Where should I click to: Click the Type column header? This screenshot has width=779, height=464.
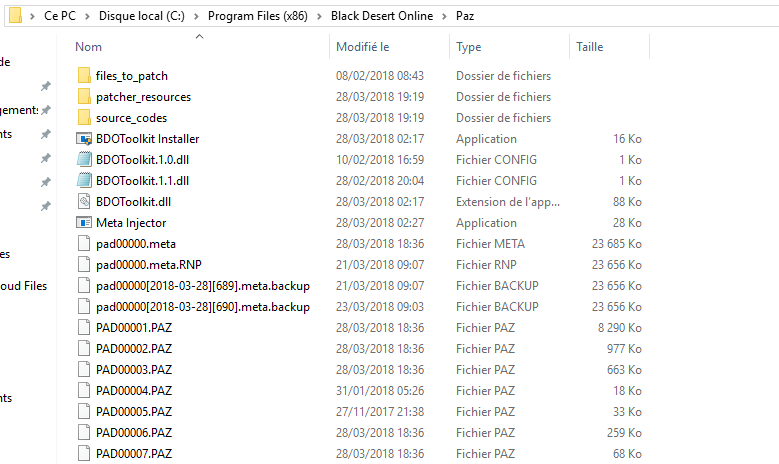pos(469,47)
